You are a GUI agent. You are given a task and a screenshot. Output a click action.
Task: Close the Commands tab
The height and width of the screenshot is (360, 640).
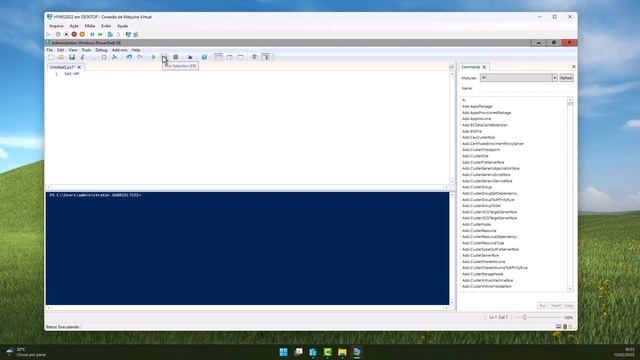pyautogui.click(x=484, y=67)
